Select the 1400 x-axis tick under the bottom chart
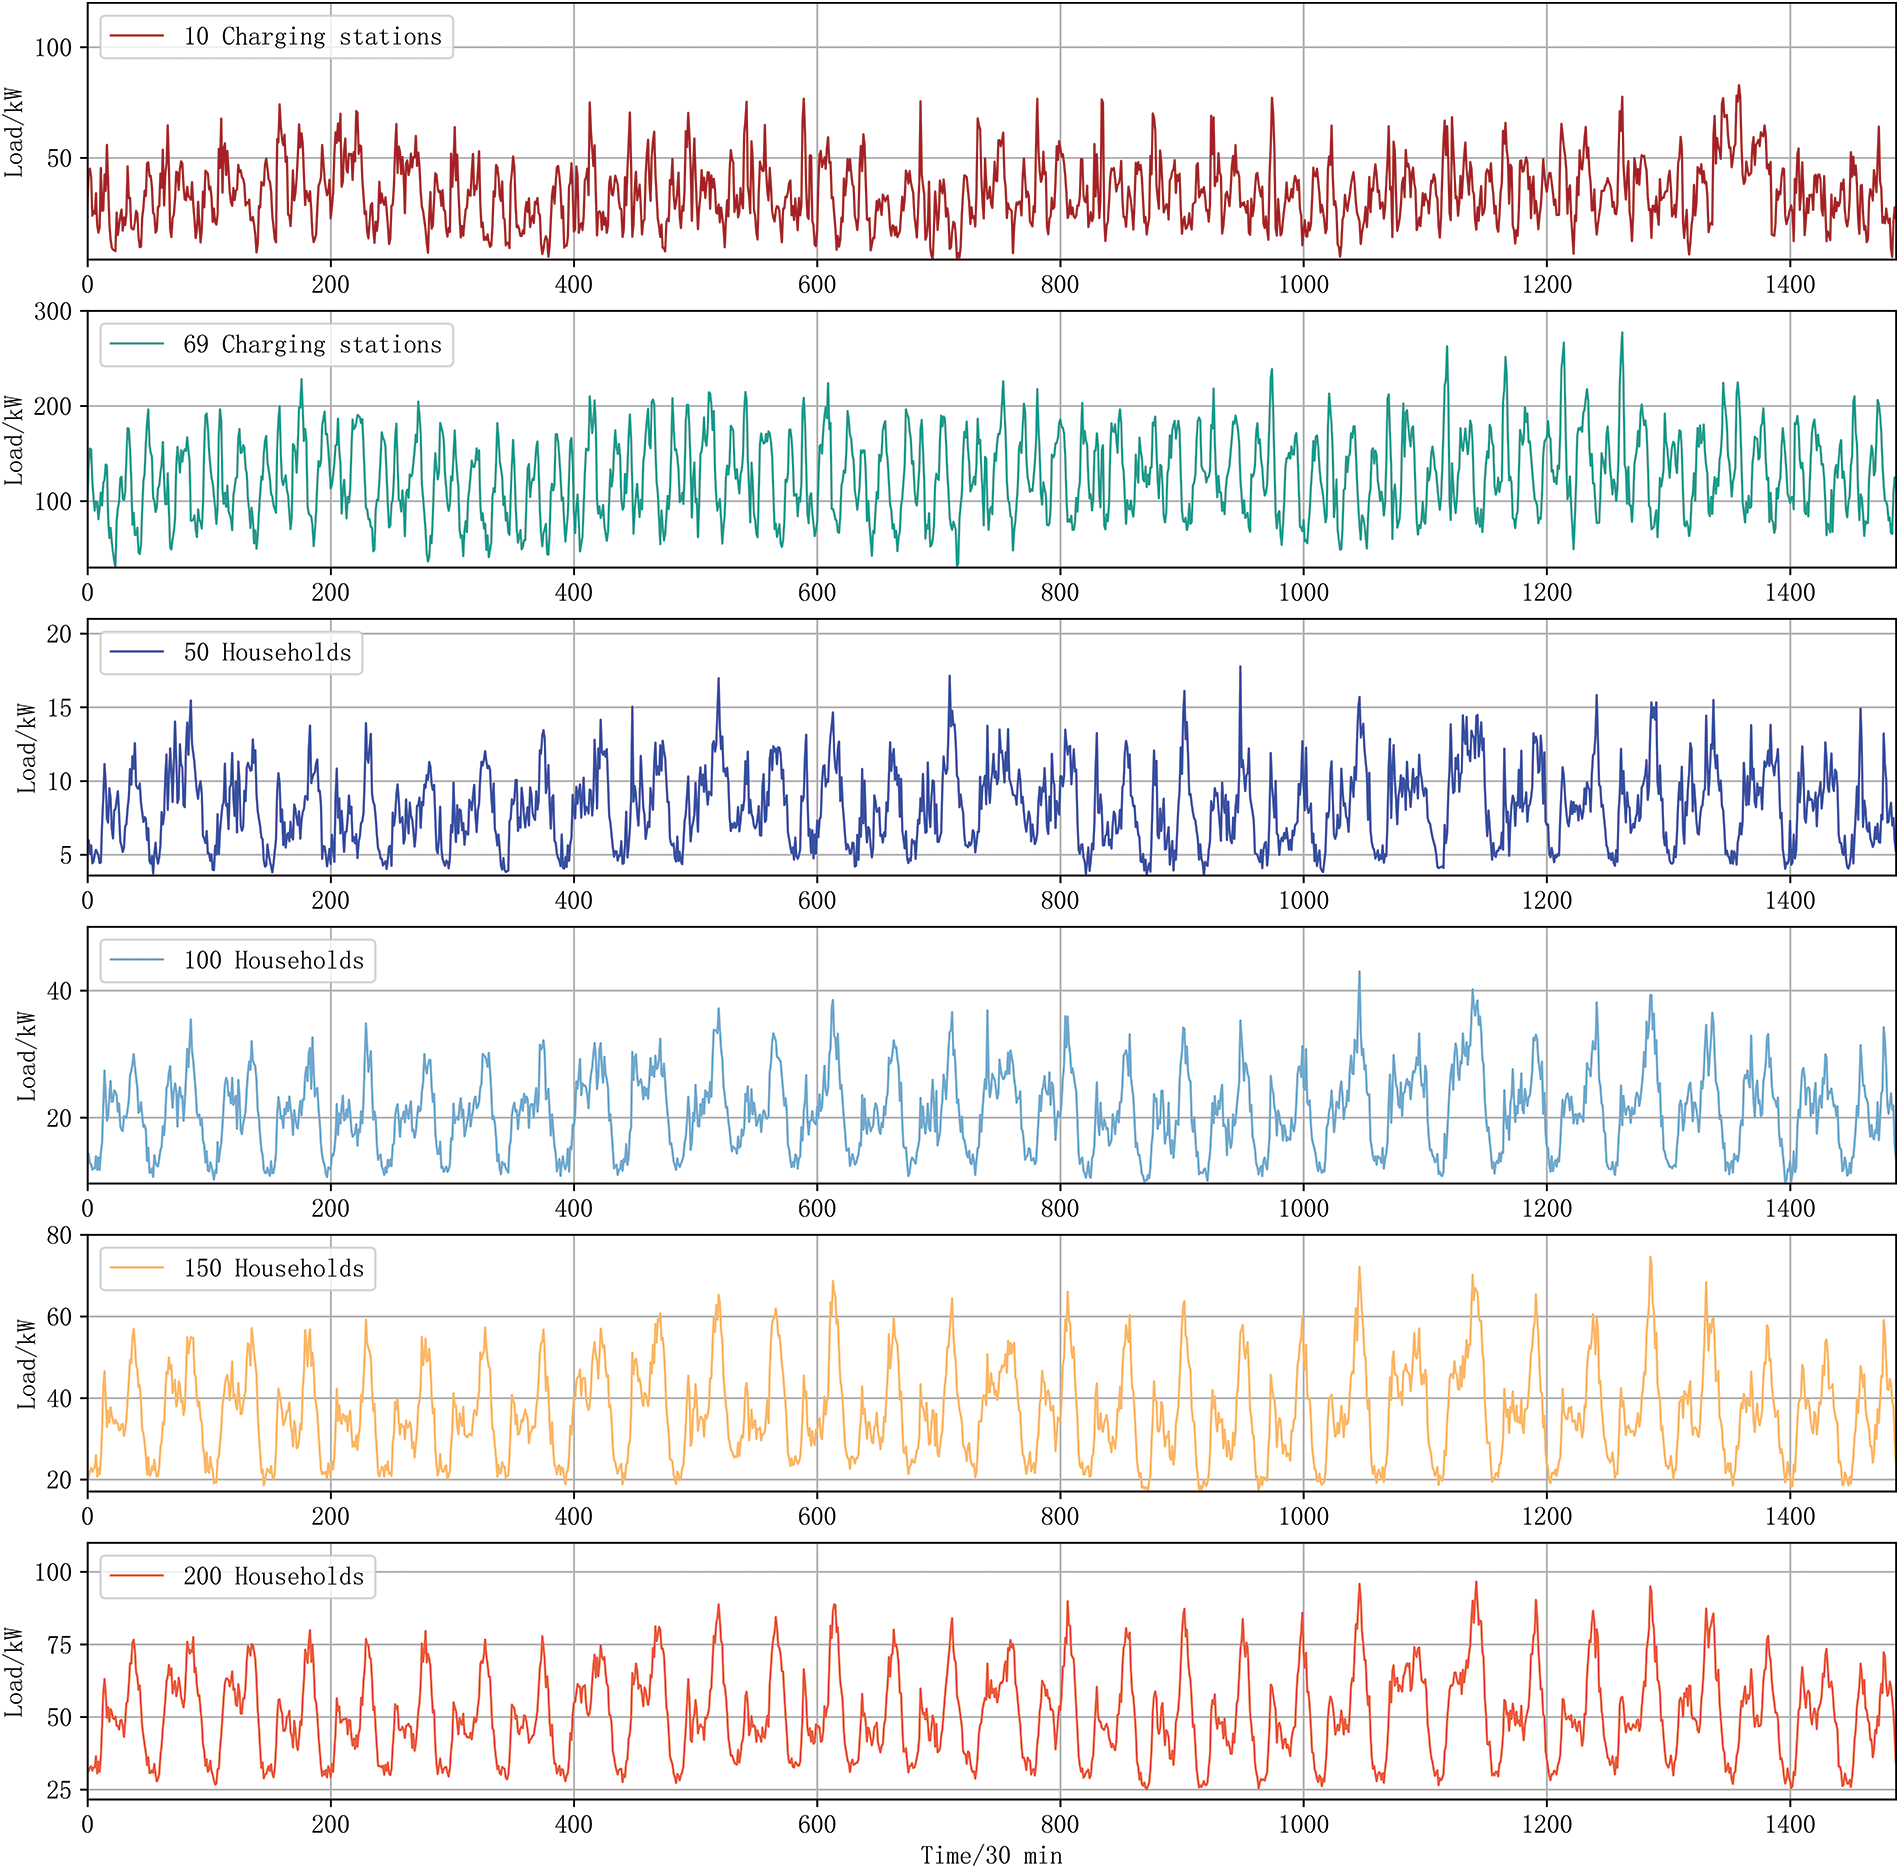This screenshot has height=1869, width=1900. (1789, 1825)
